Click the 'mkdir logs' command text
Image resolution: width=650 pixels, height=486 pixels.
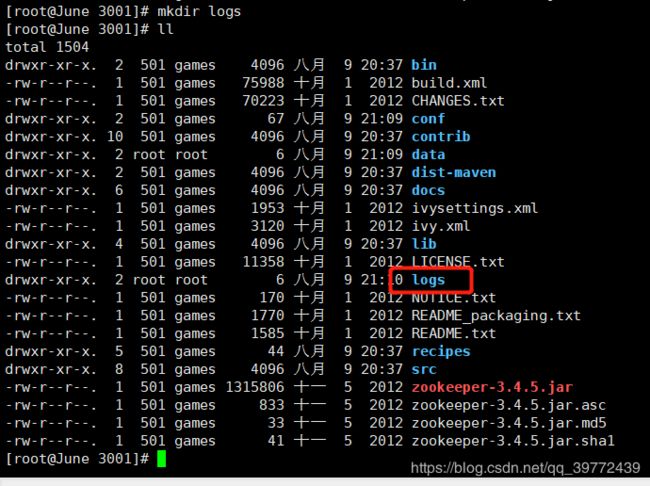(199, 11)
